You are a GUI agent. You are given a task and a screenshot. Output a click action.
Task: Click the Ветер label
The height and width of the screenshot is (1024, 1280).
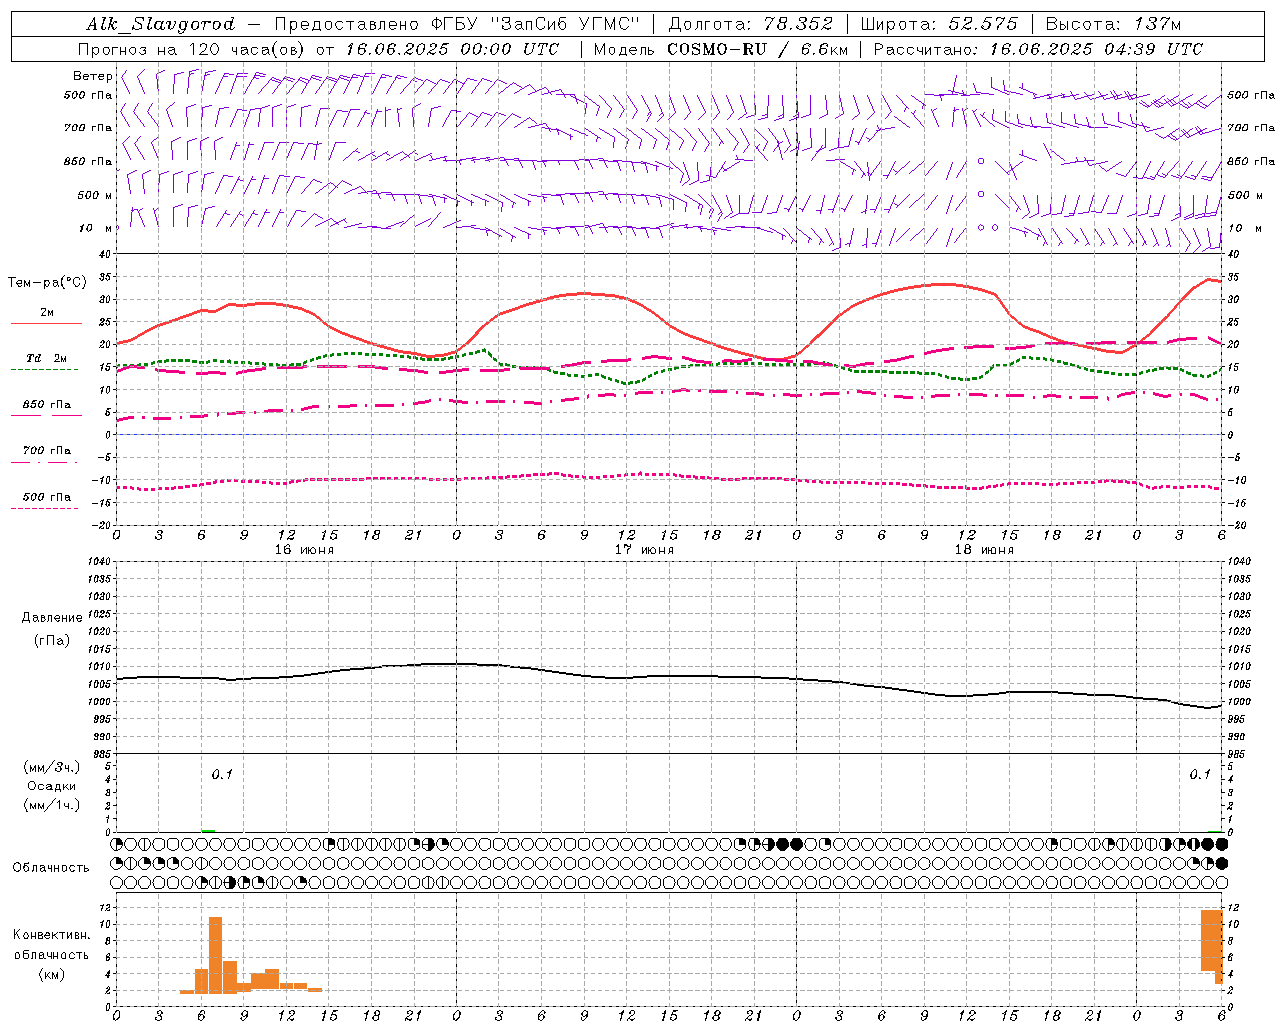(x=92, y=76)
